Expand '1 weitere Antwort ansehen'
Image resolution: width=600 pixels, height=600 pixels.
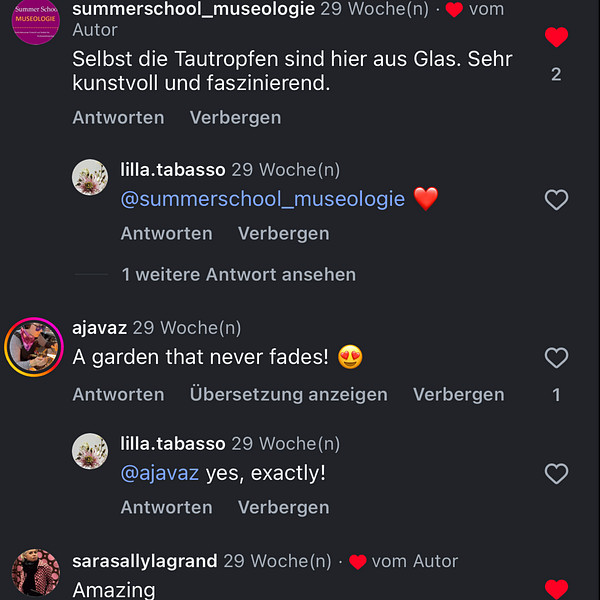(x=238, y=274)
